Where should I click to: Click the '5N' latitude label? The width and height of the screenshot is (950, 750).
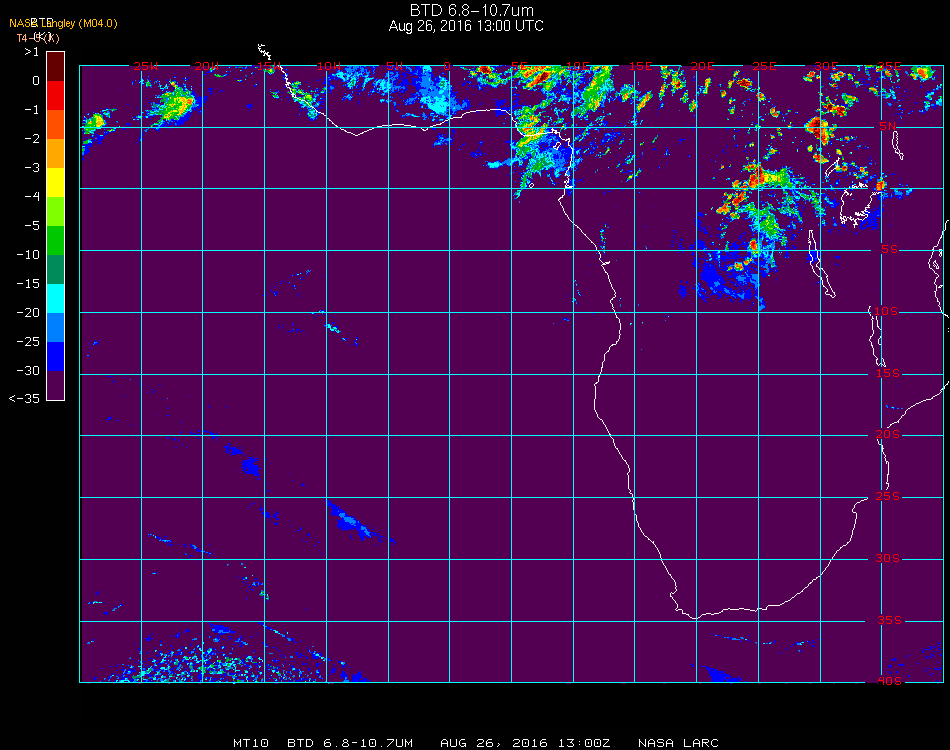pos(888,126)
